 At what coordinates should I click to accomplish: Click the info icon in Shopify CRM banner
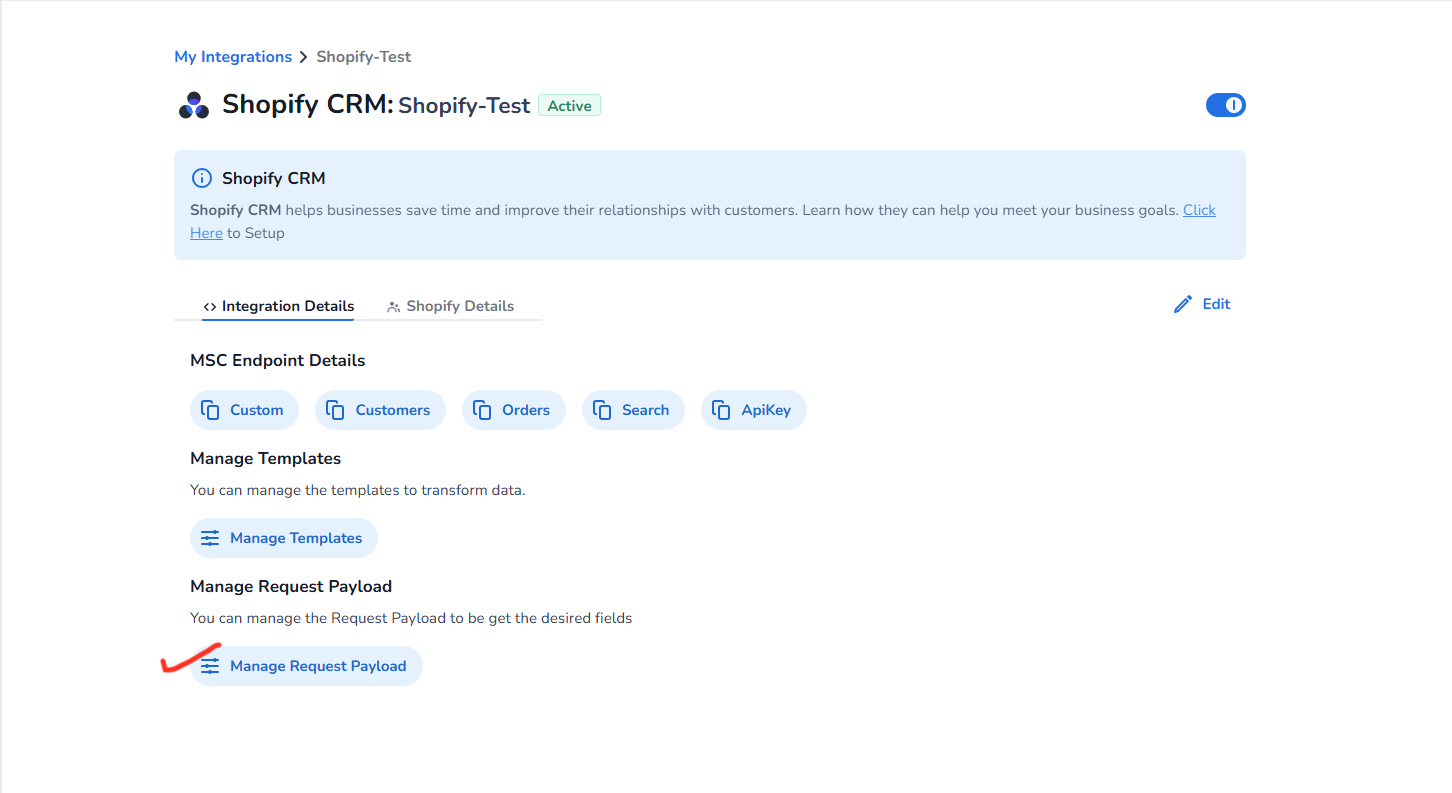pyautogui.click(x=202, y=178)
